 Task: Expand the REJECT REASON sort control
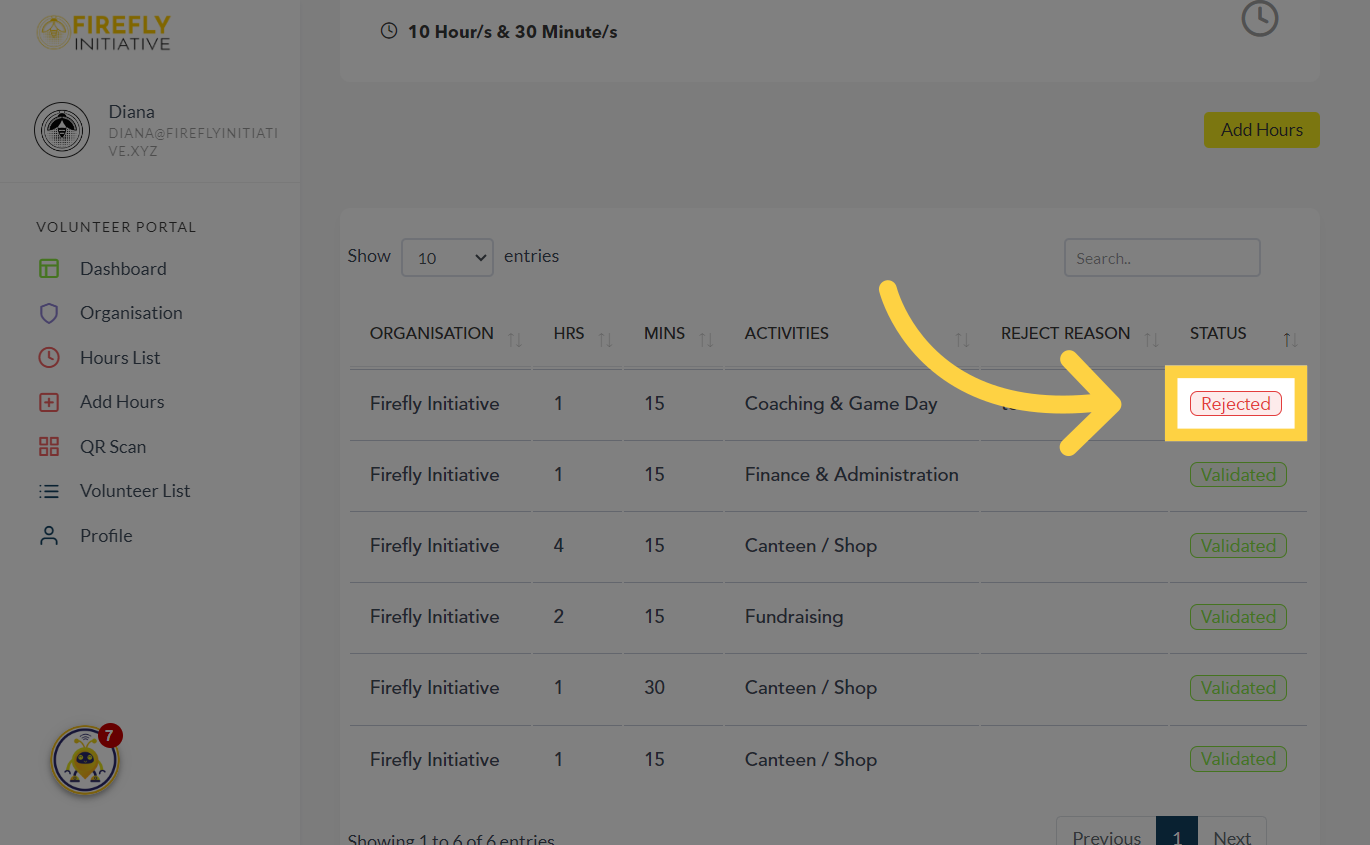click(1154, 338)
